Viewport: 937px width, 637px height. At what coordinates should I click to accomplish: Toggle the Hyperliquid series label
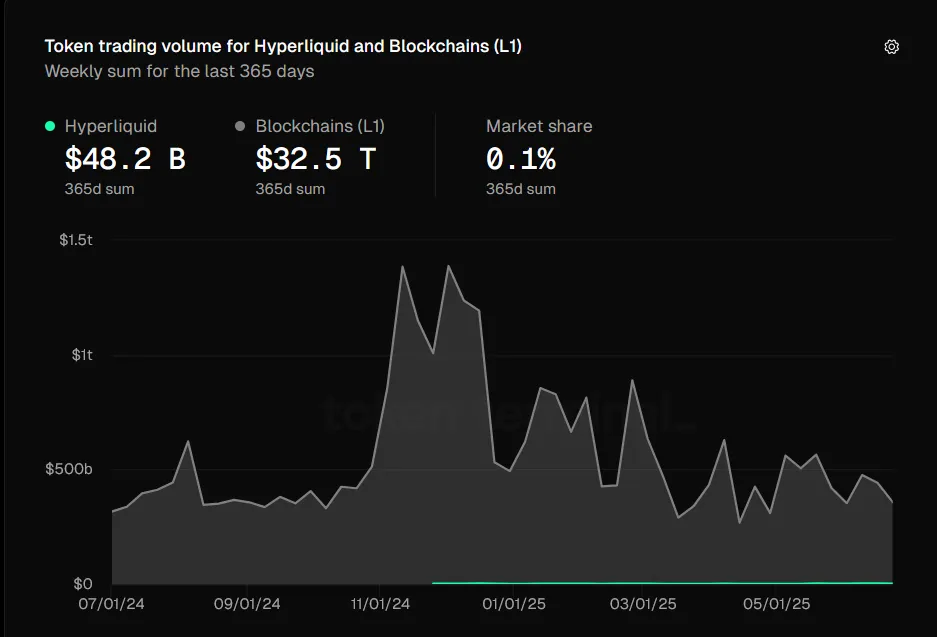[111, 126]
